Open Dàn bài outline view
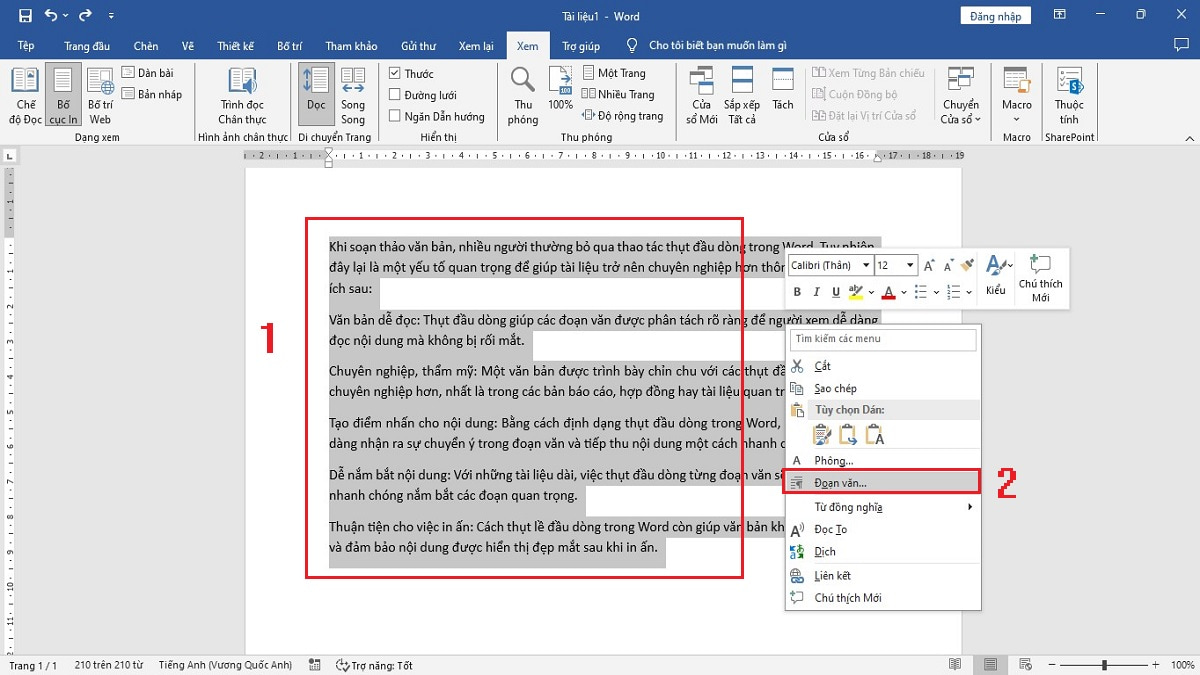This screenshot has height=675, width=1200. pyautogui.click(x=148, y=73)
